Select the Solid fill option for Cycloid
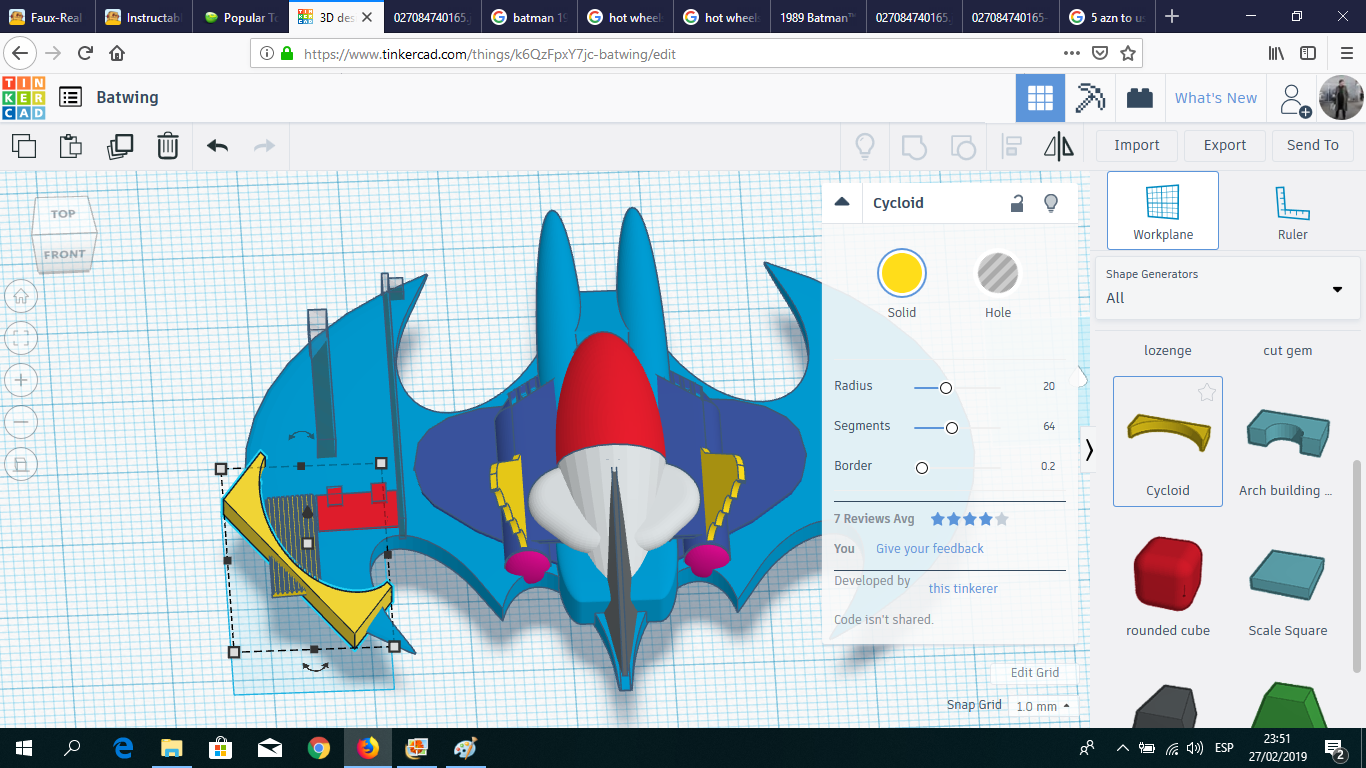1366x768 pixels. point(901,272)
